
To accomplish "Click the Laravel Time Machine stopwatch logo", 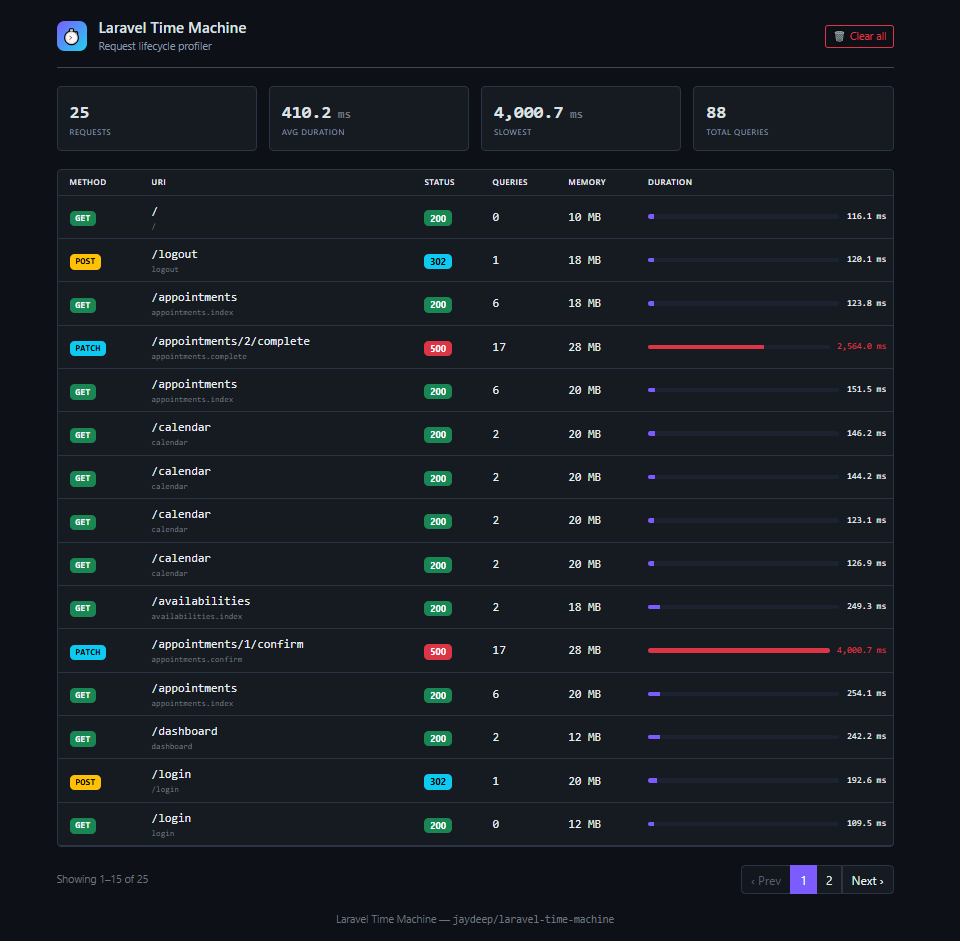I will pos(72,36).
